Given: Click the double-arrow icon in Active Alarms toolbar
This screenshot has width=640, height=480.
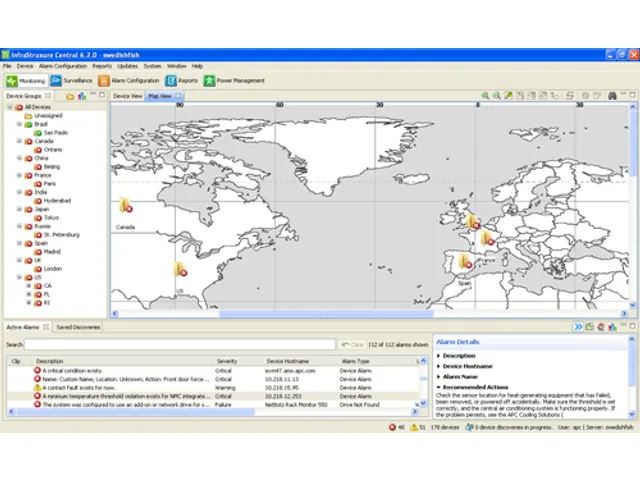Looking at the screenshot, I should pos(578,327).
